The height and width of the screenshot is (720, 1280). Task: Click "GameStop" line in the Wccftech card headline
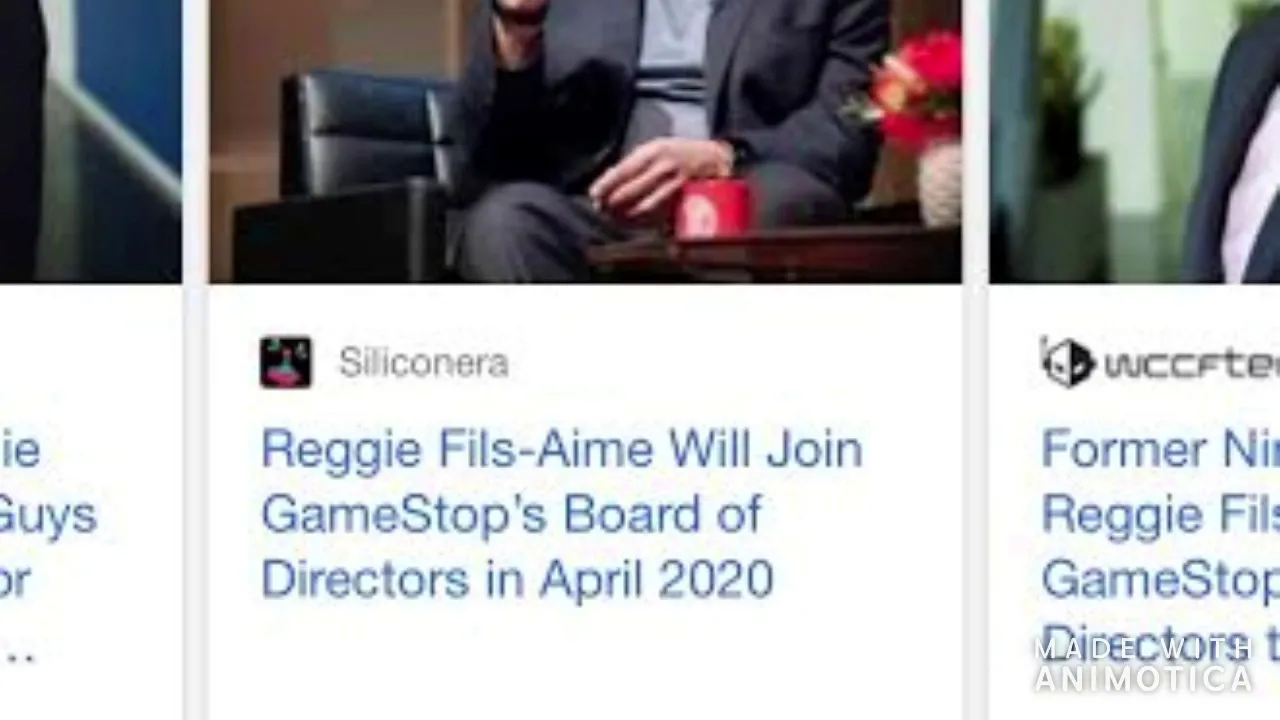coord(1160,580)
